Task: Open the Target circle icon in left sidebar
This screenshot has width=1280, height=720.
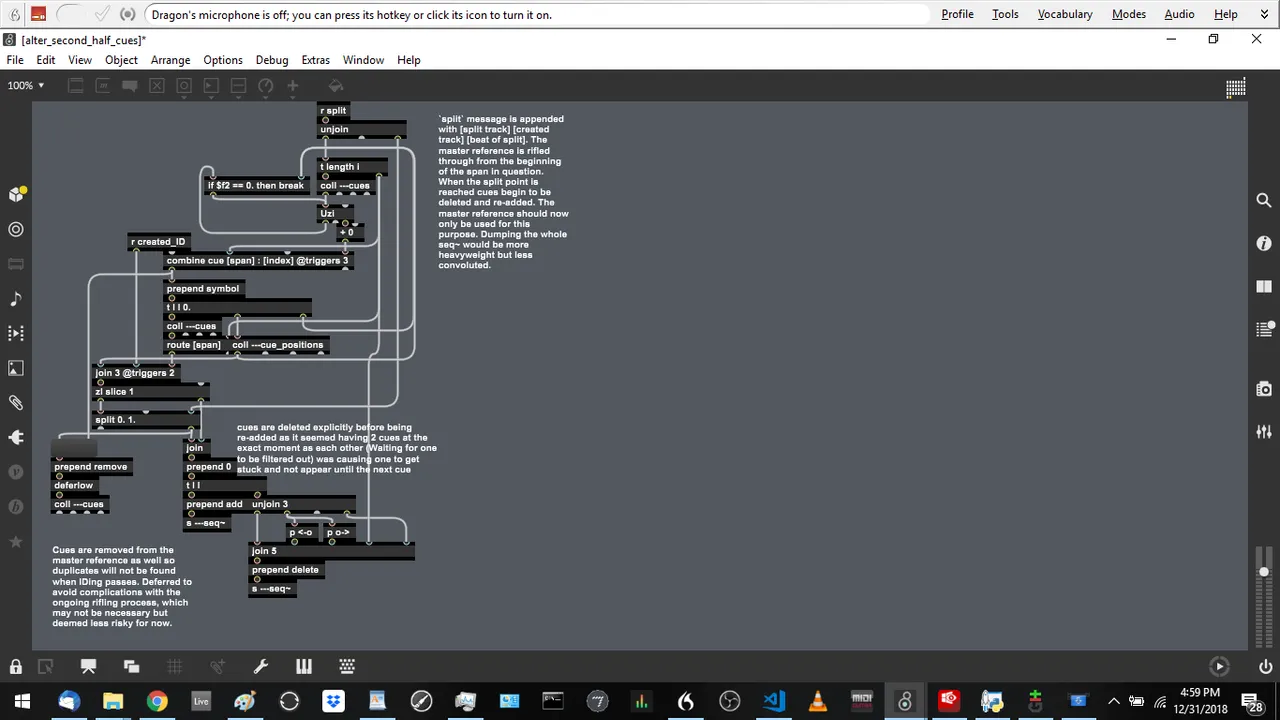Action: click(x=16, y=229)
